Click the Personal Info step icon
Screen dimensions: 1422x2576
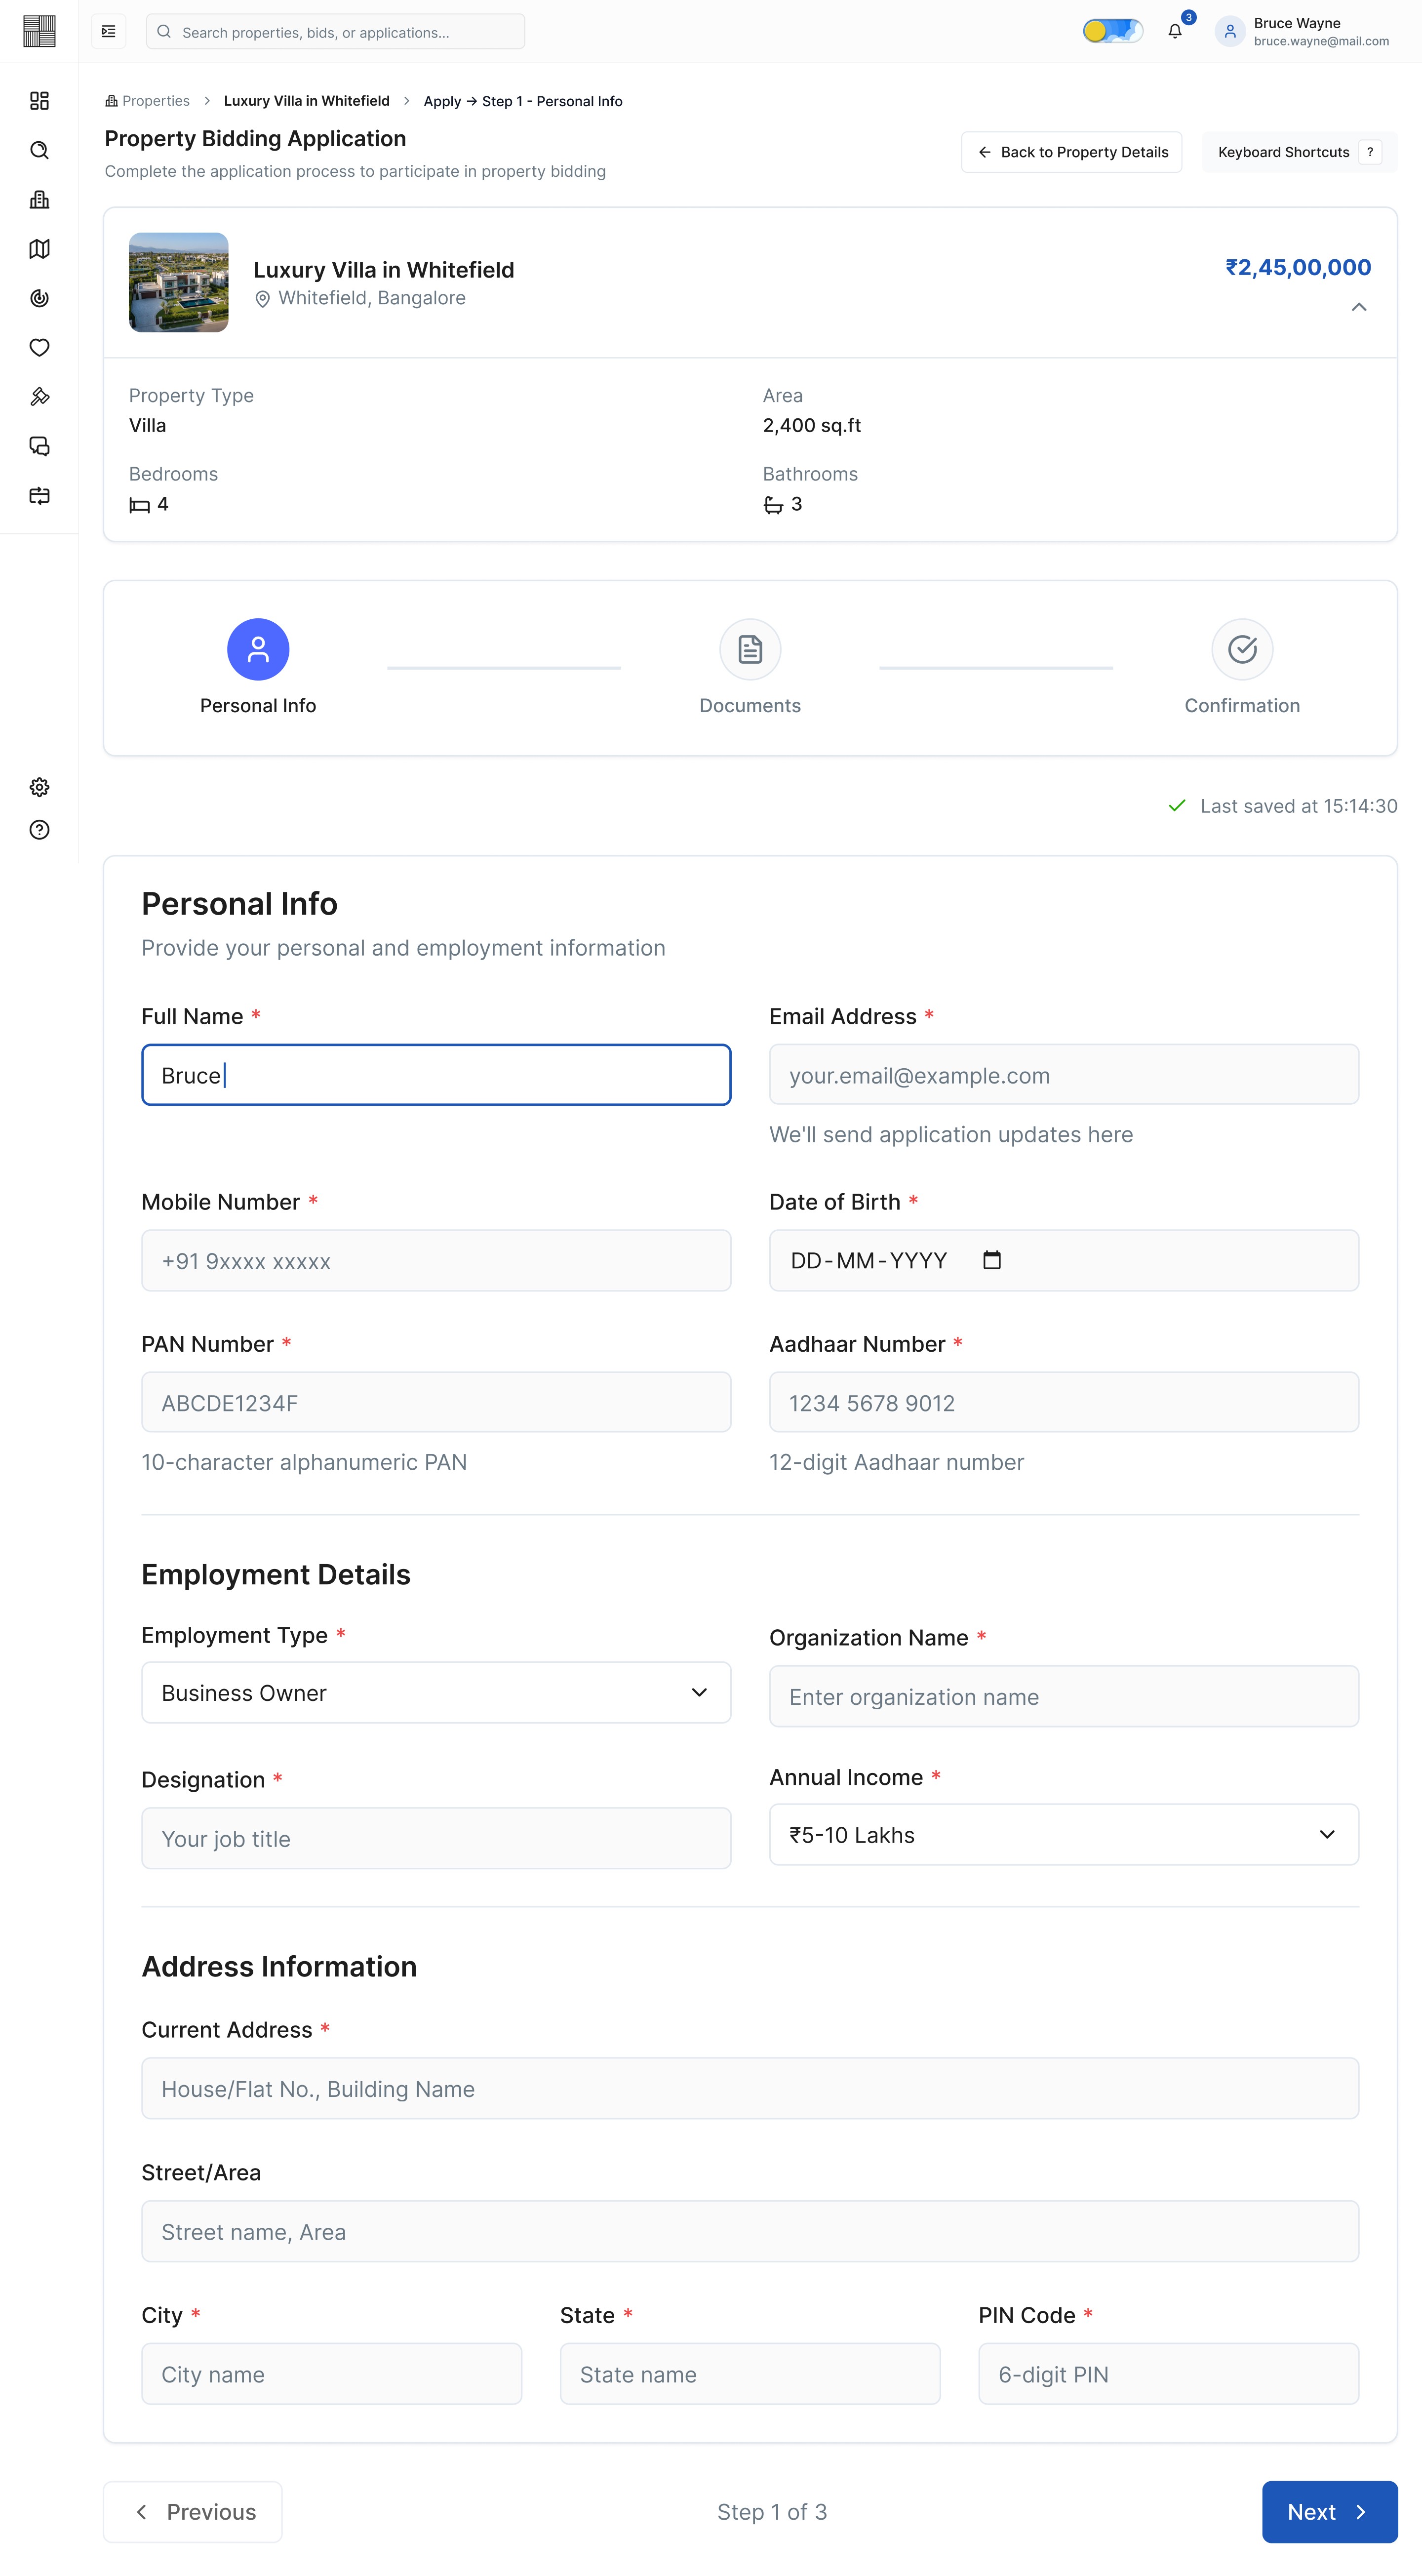(258, 649)
